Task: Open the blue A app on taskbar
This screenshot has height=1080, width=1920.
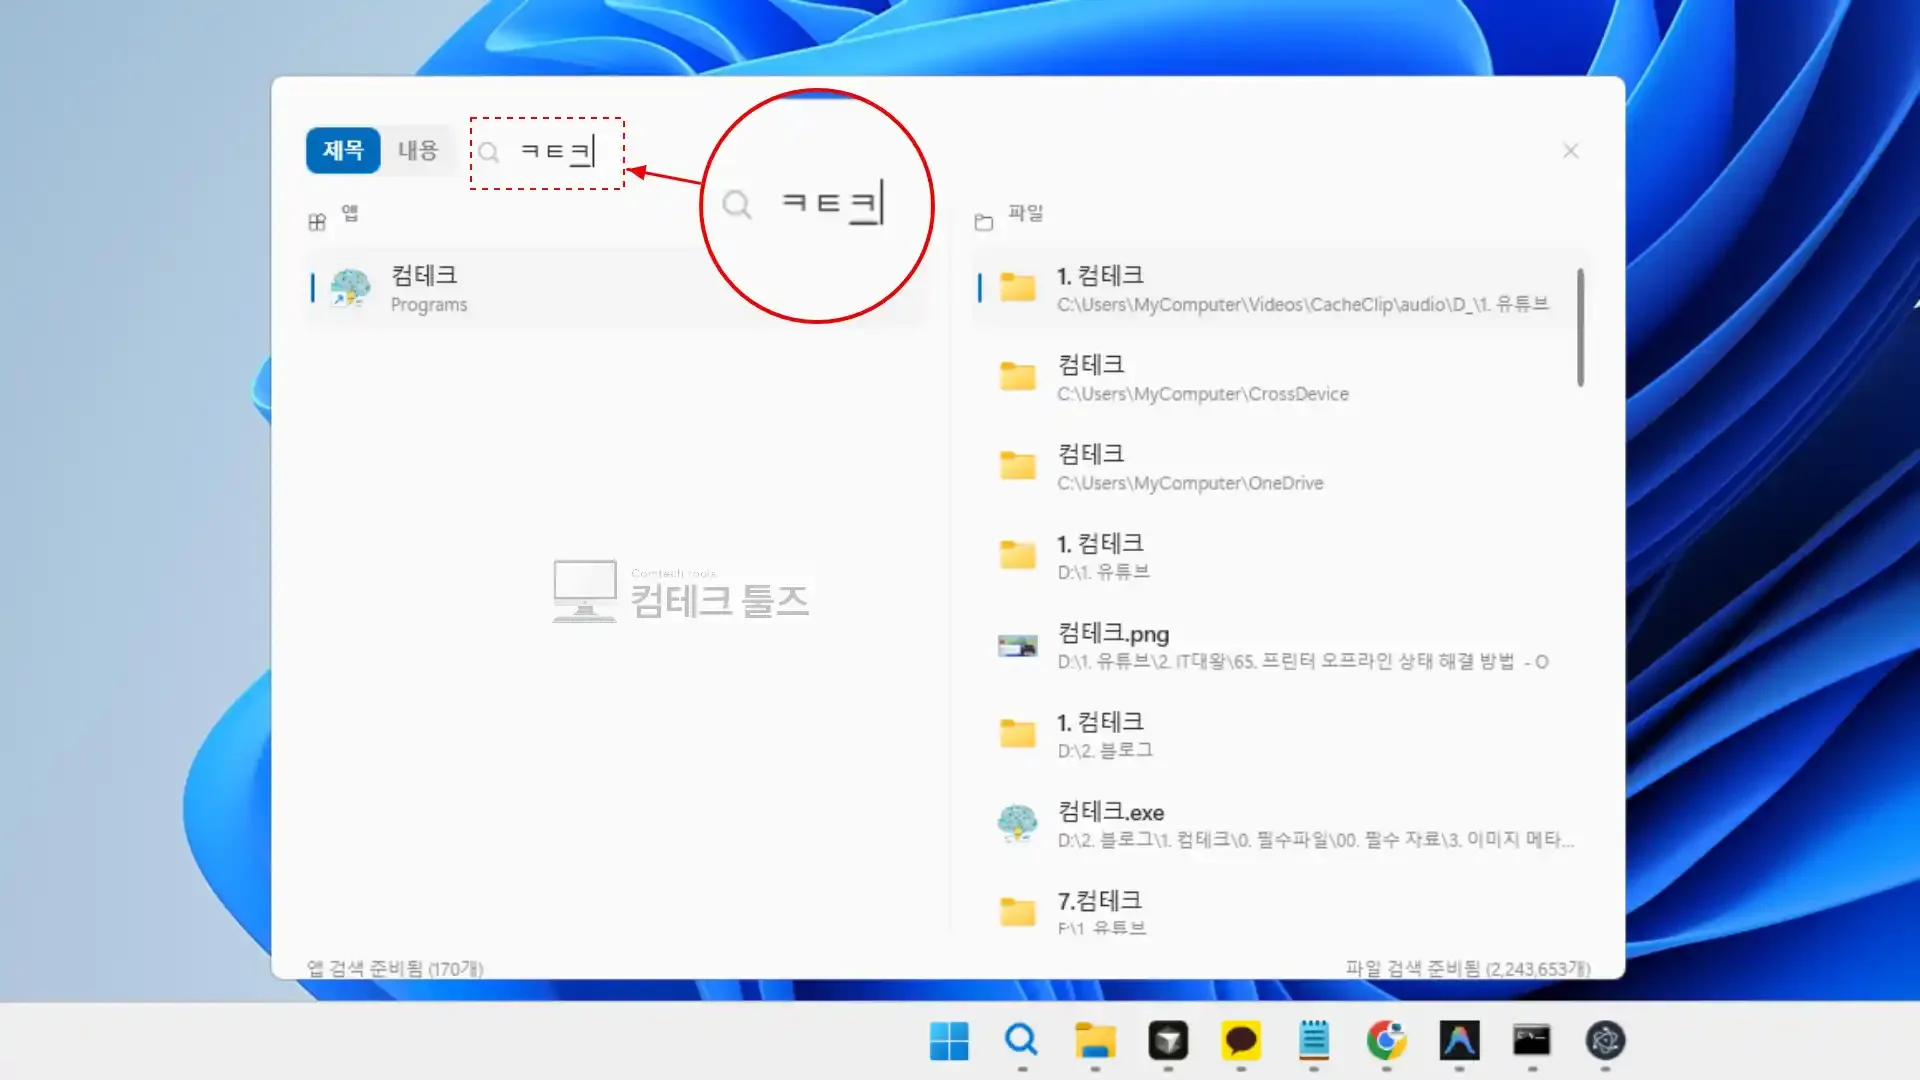Action: click(1459, 1041)
